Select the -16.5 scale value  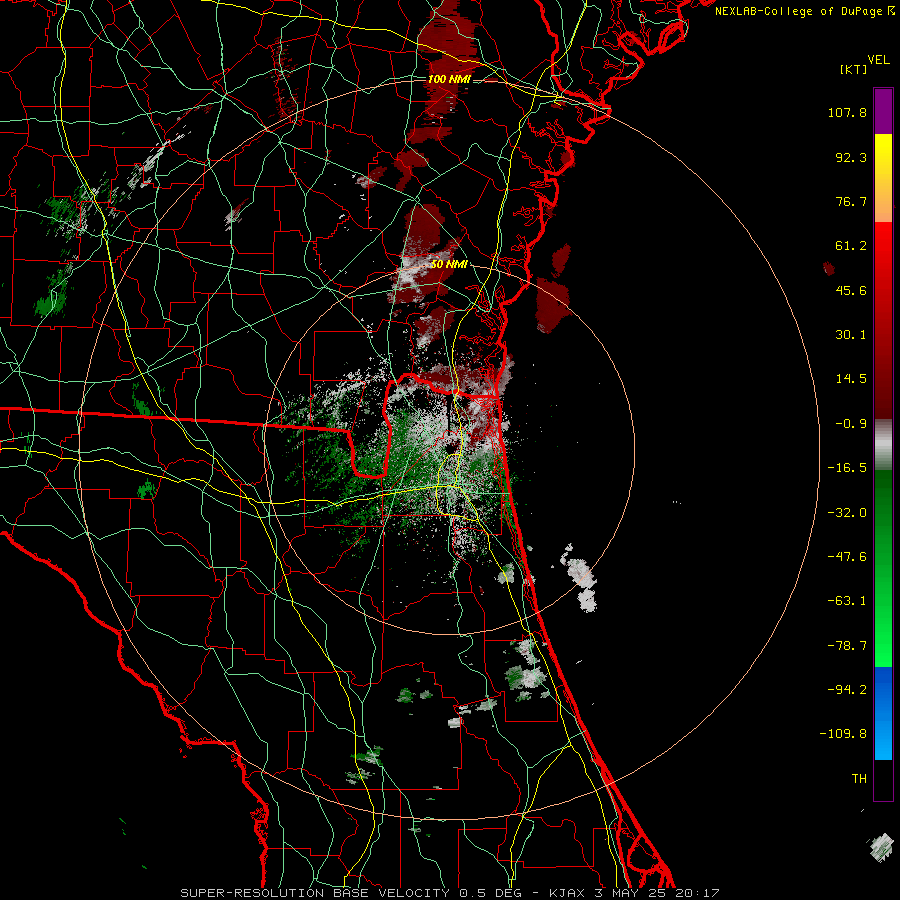click(x=847, y=468)
